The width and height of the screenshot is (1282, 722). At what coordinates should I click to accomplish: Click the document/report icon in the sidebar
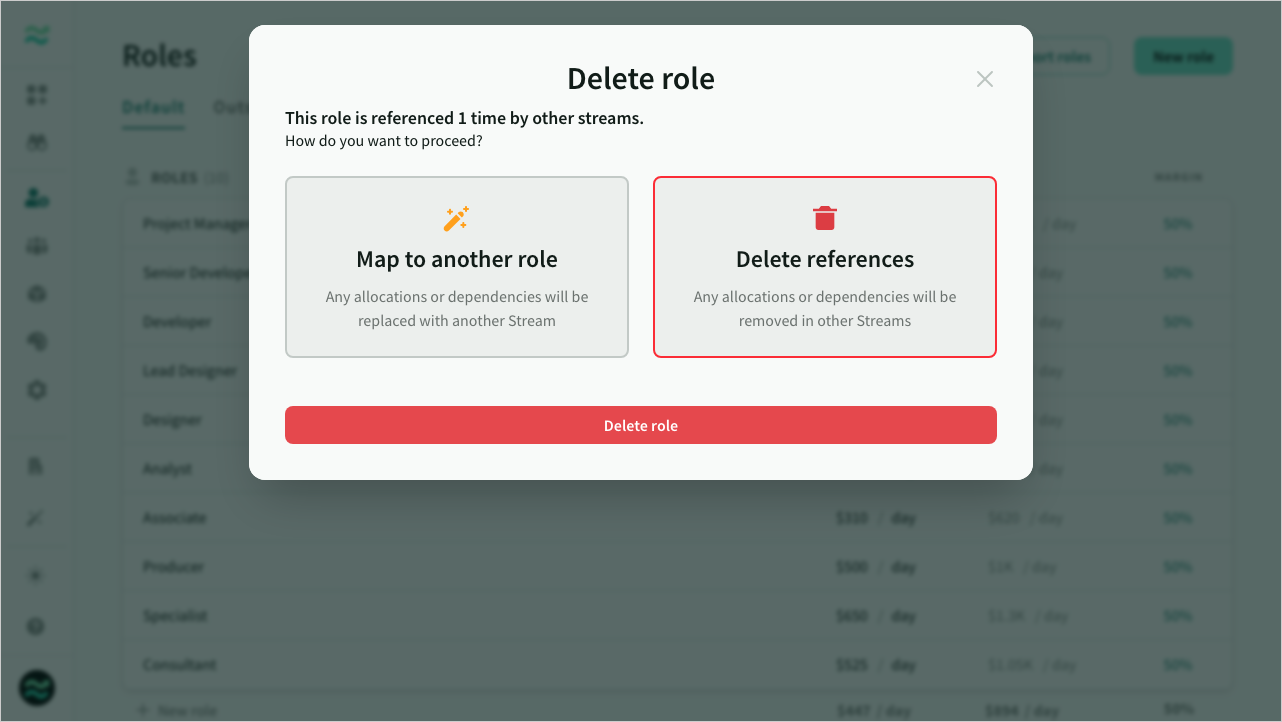click(x=37, y=466)
